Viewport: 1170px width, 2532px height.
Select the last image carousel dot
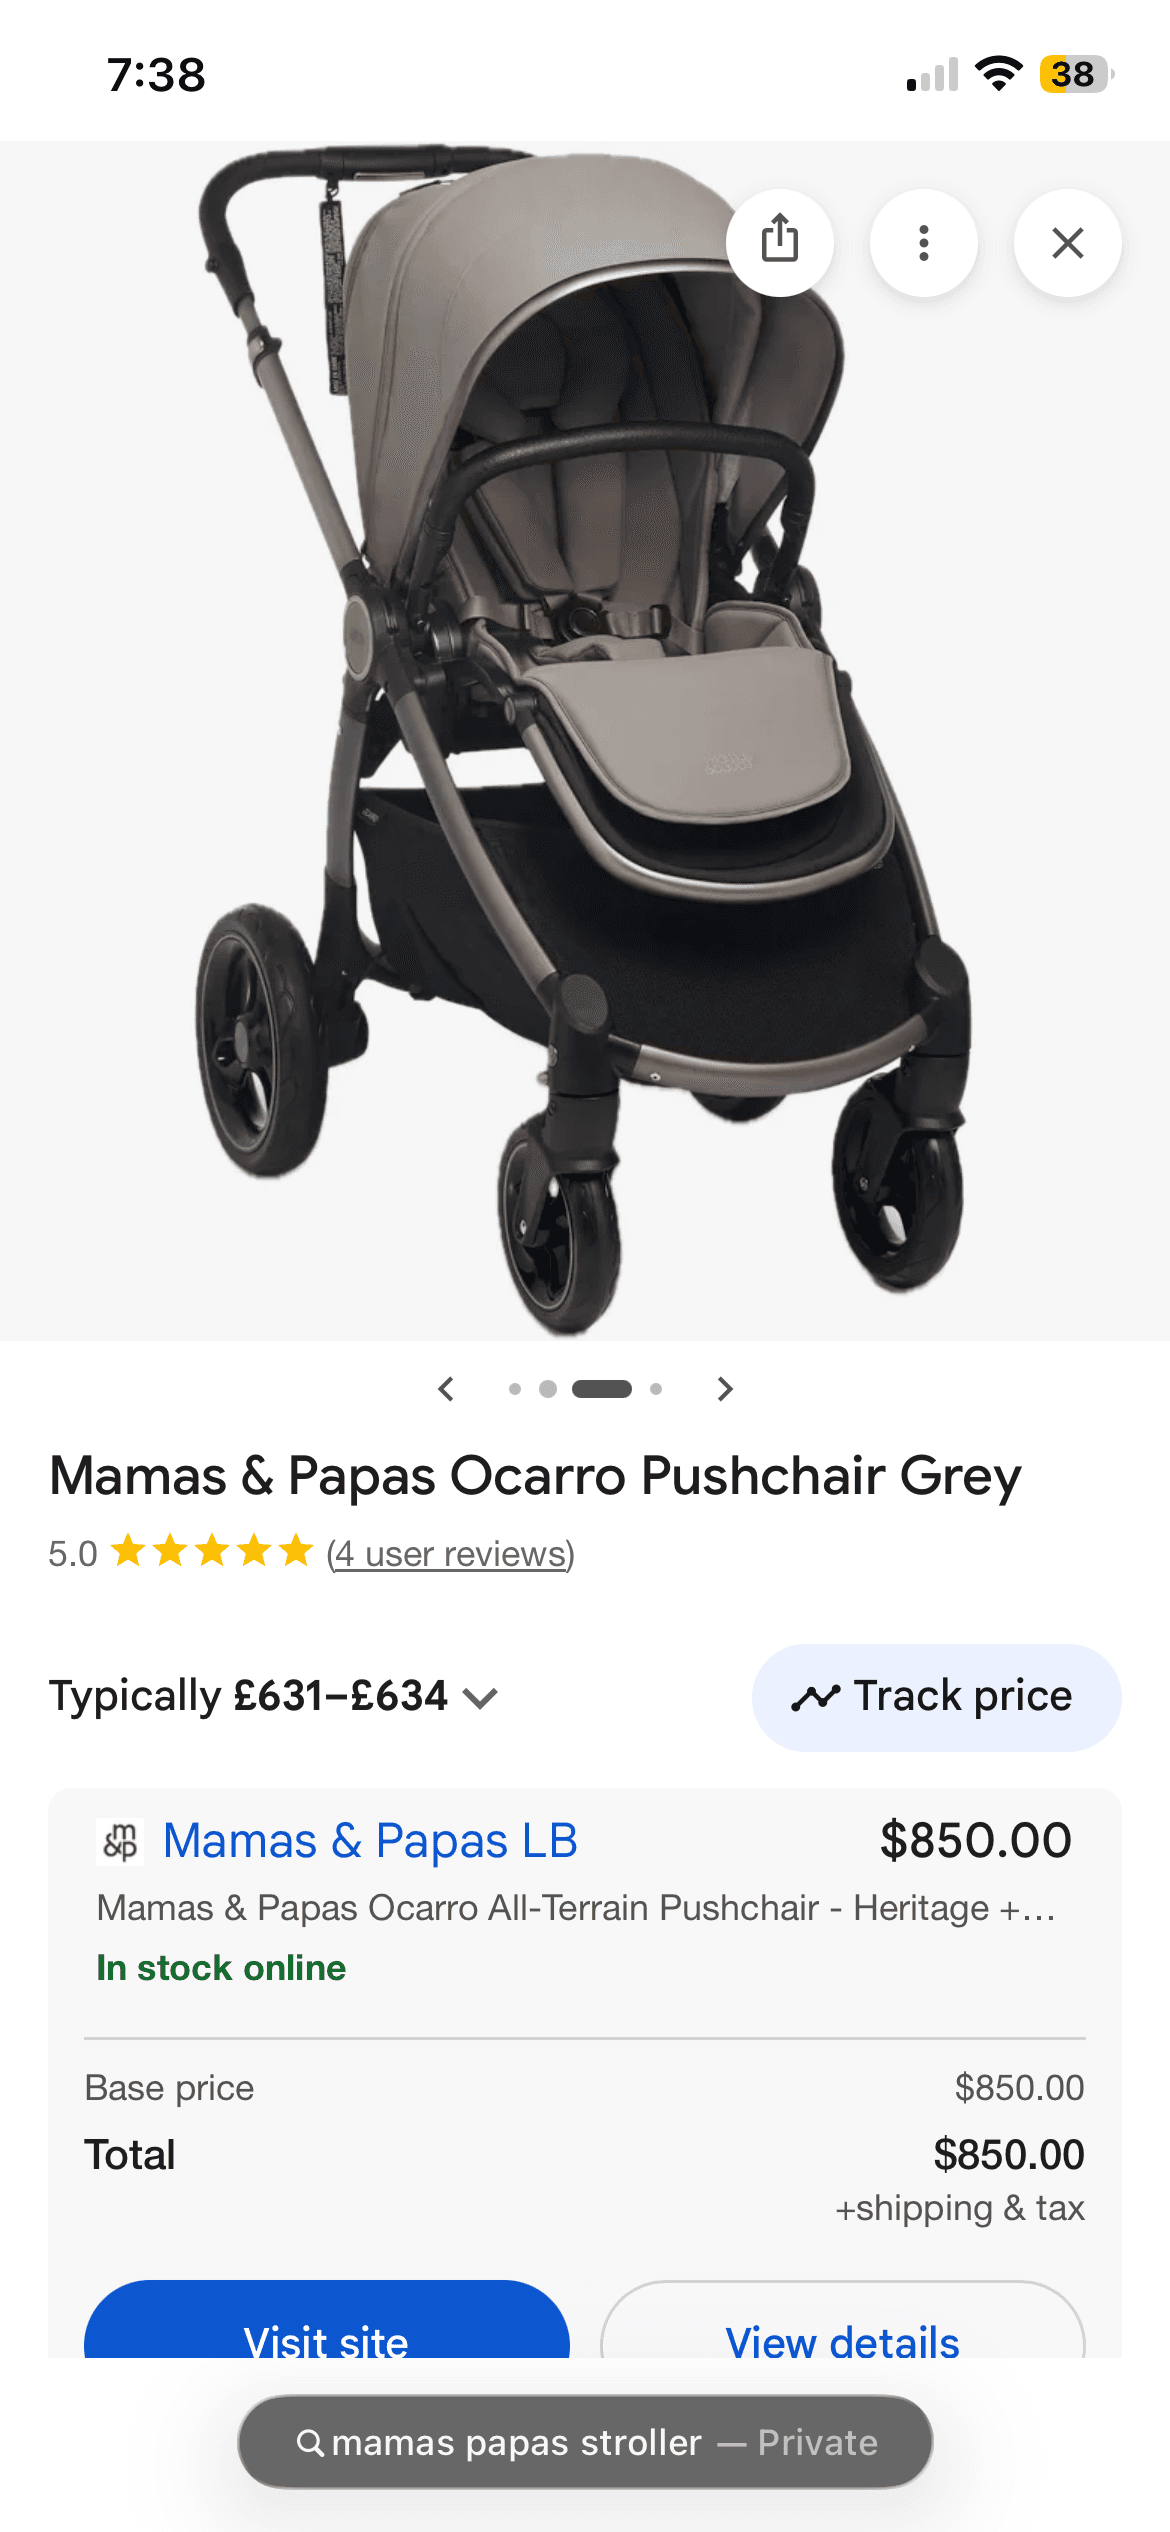click(656, 1389)
